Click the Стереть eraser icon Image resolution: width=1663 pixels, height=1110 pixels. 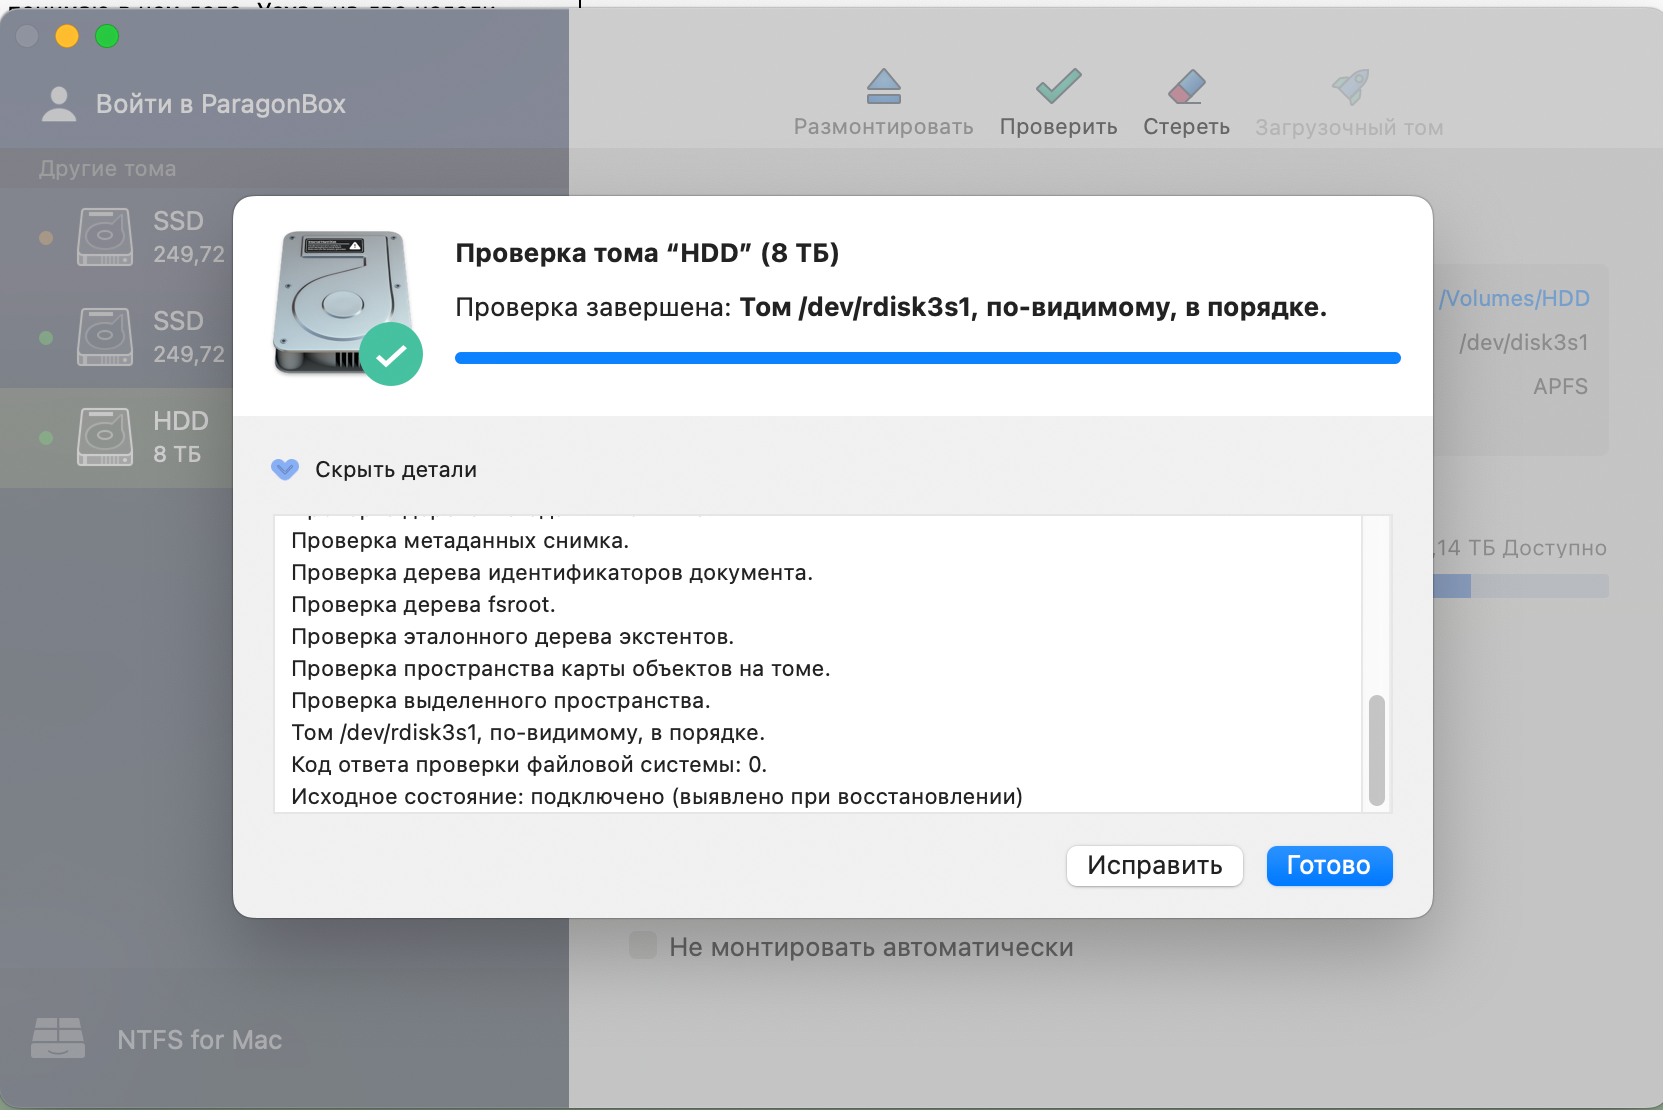1186,87
